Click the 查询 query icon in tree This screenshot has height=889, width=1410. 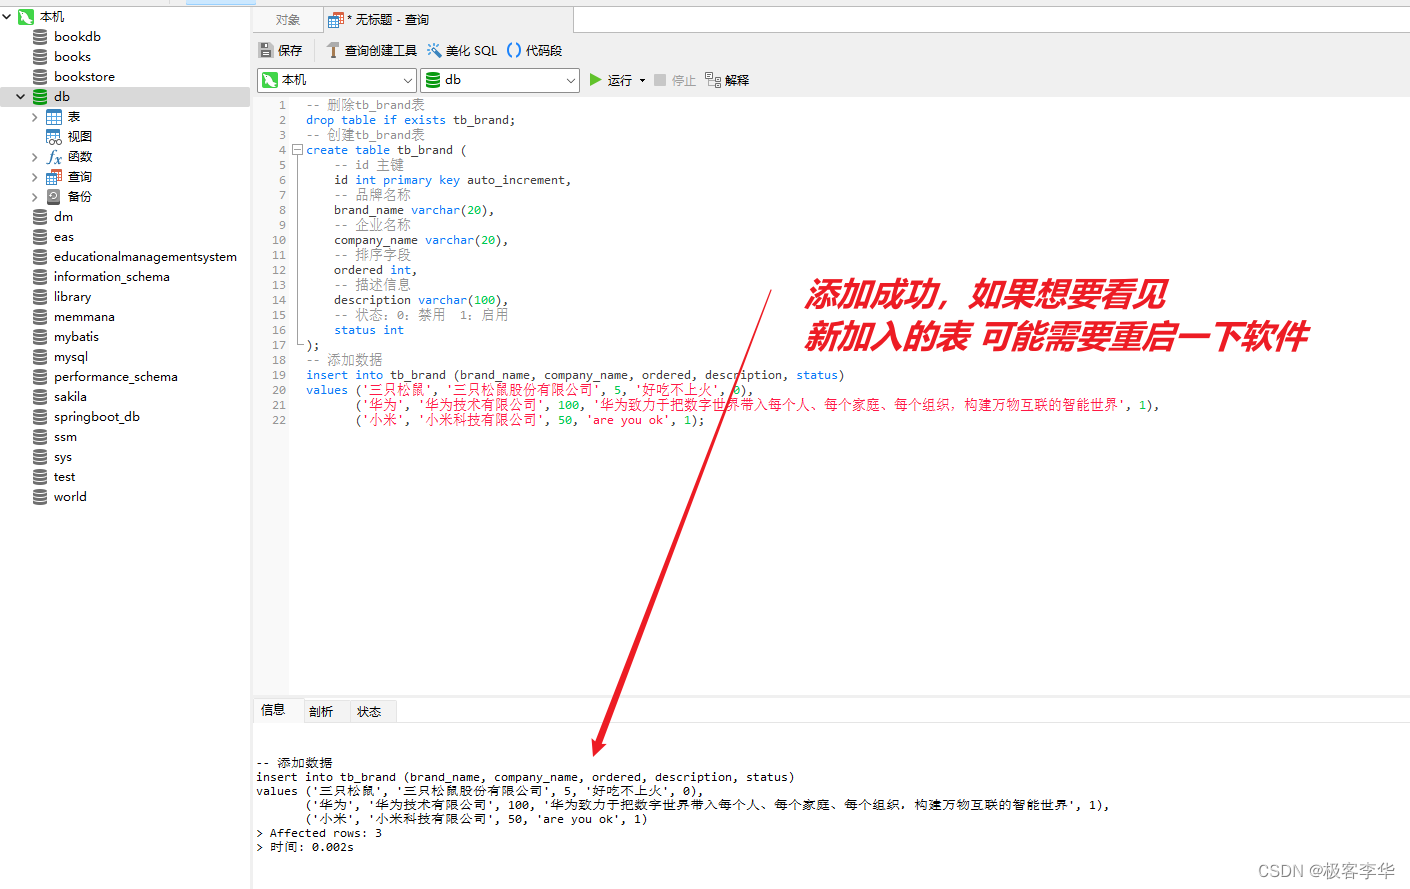coord(54,177)
